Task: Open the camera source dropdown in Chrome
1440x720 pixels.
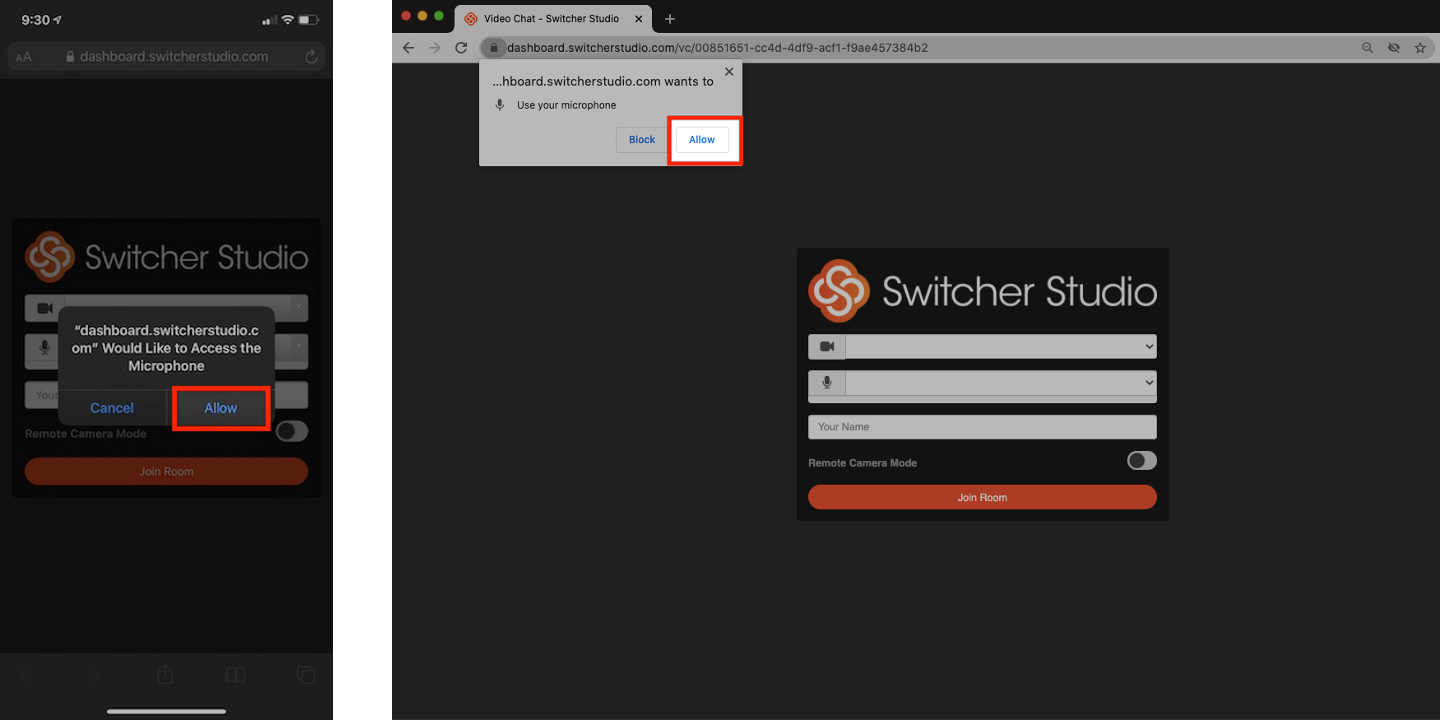Action: [1000, 346]
